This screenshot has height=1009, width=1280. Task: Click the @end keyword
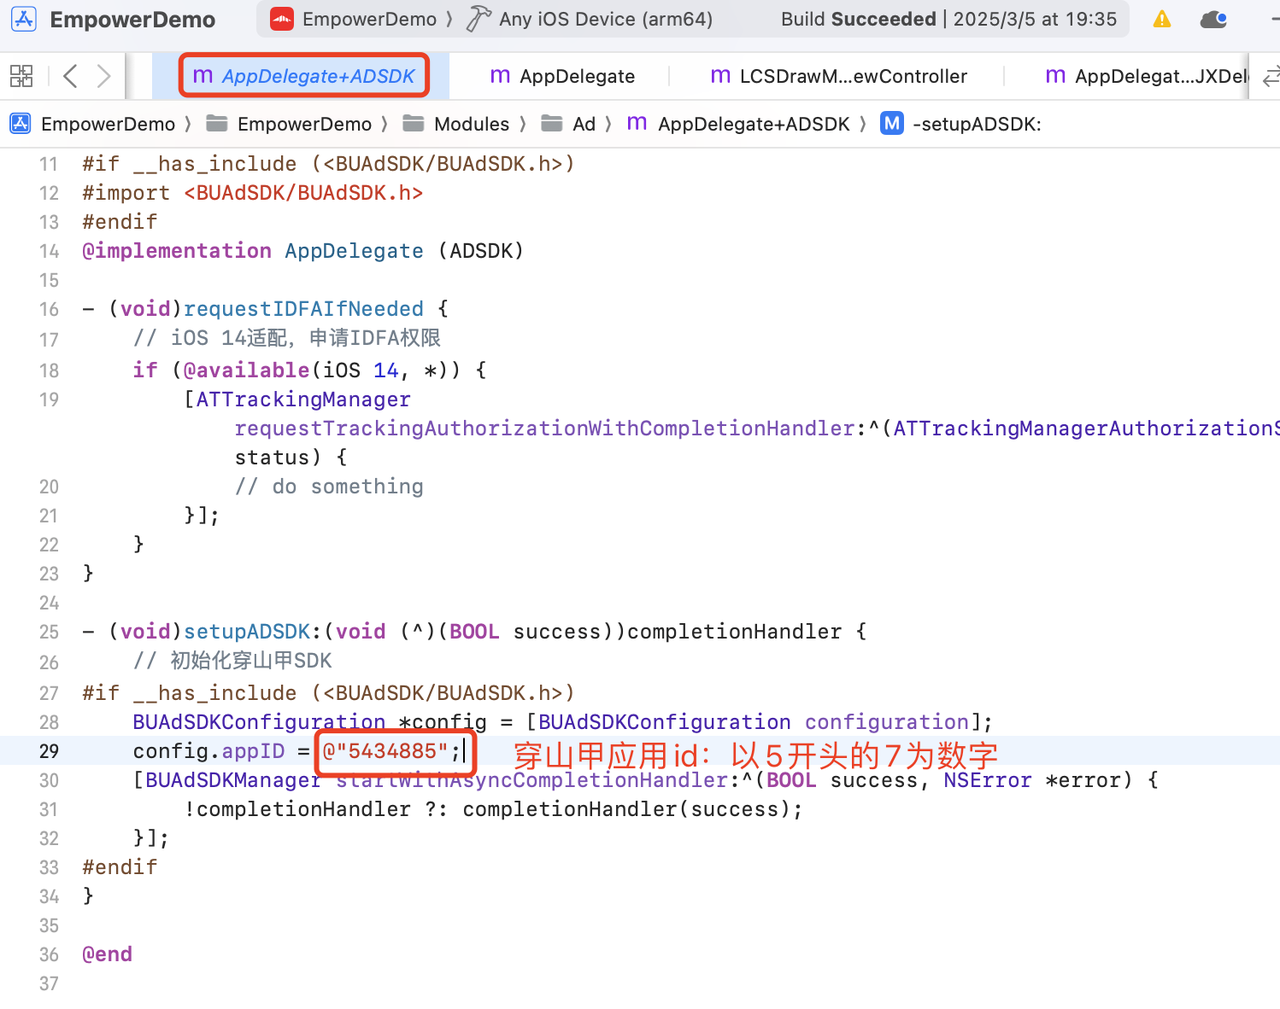[x=107, y=955]
